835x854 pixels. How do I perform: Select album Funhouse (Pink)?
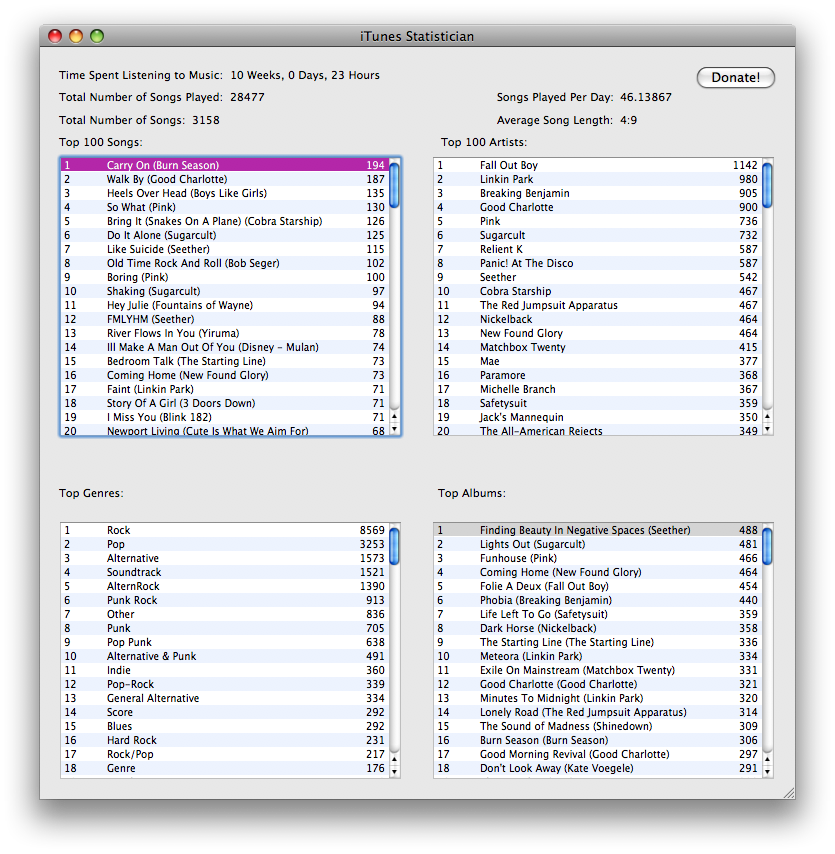598,558
